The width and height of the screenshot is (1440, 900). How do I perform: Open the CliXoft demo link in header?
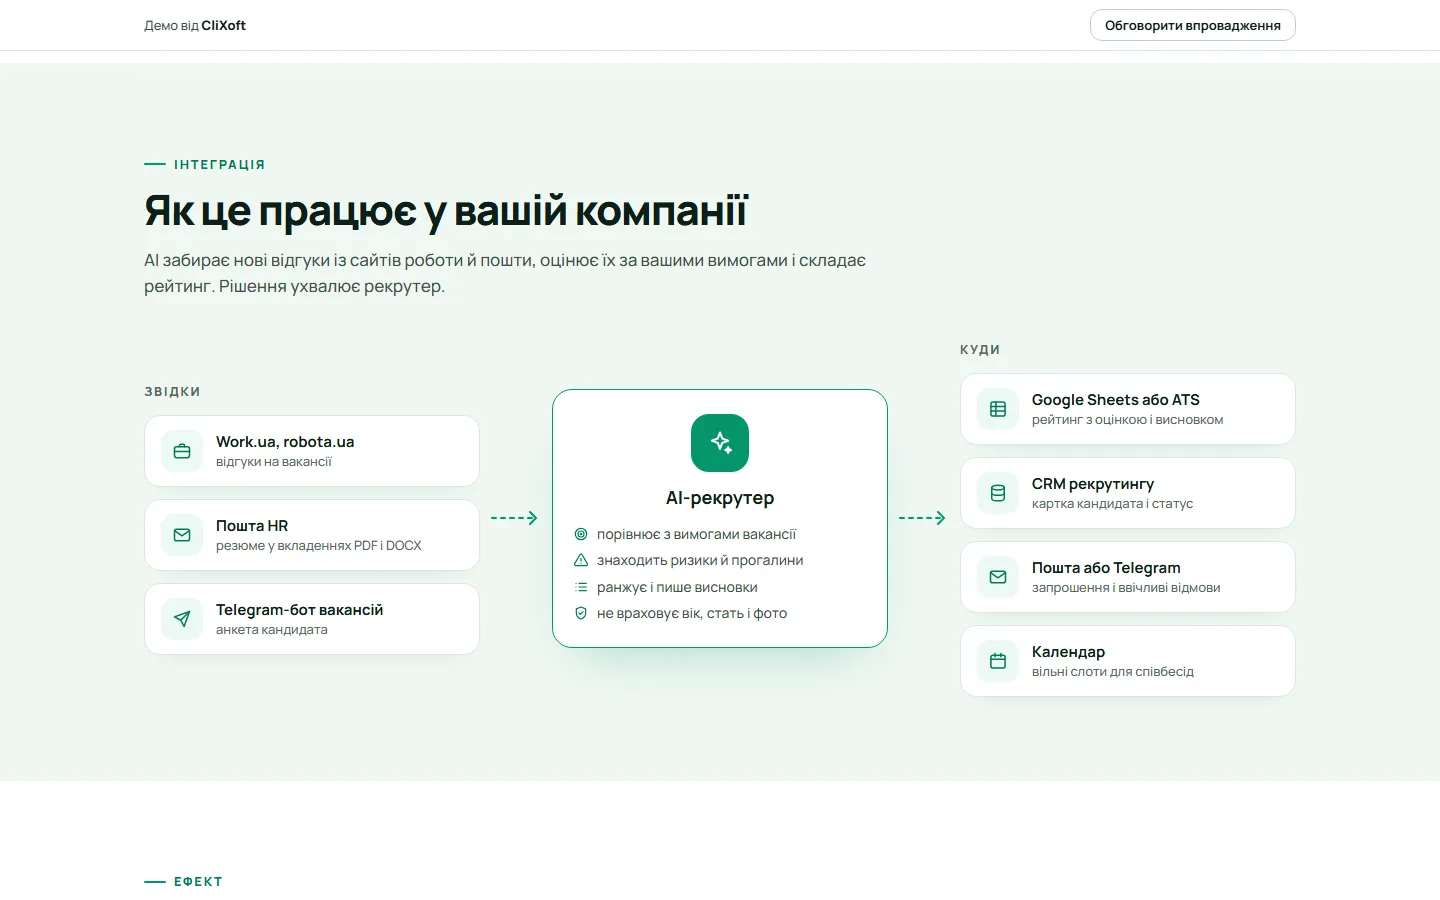click(195, 25)
